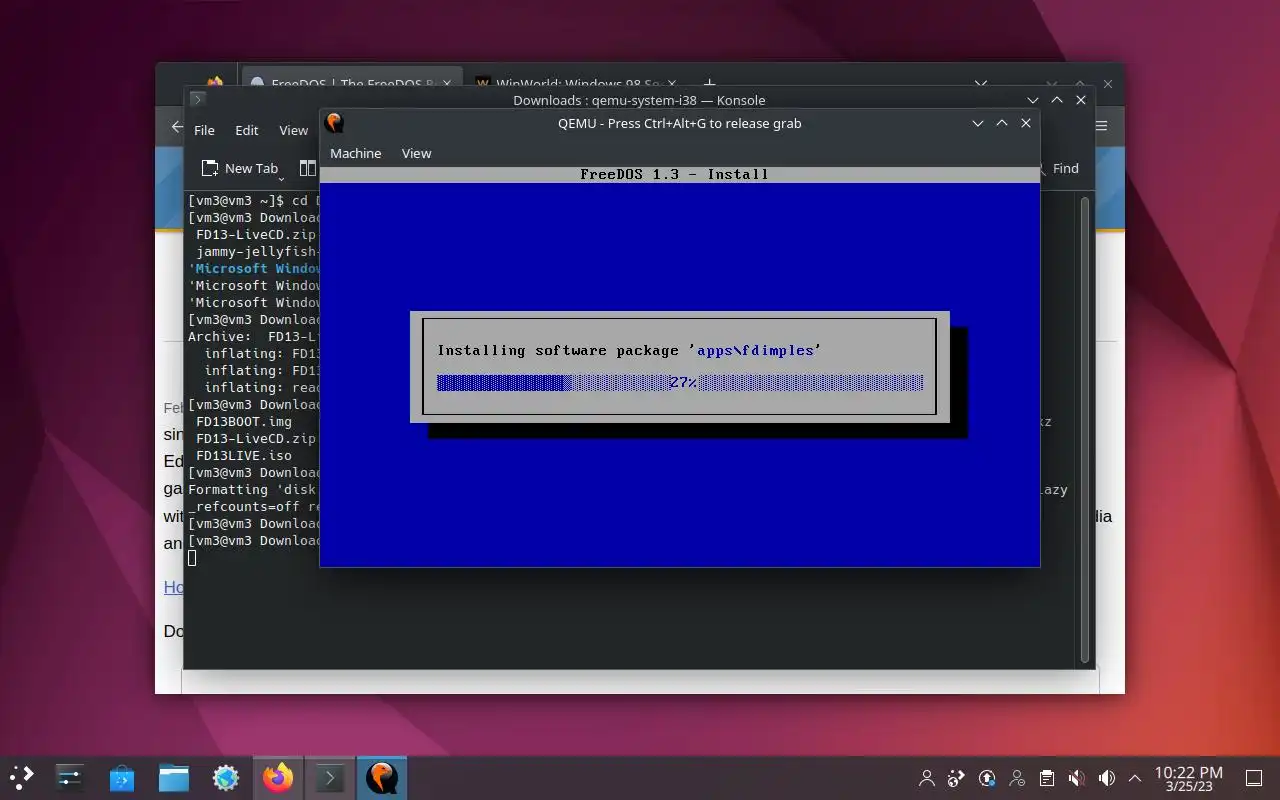This screenshot has width=1280, height=800.
Task: Open the software updates tray icon
Action: point(987,778)
